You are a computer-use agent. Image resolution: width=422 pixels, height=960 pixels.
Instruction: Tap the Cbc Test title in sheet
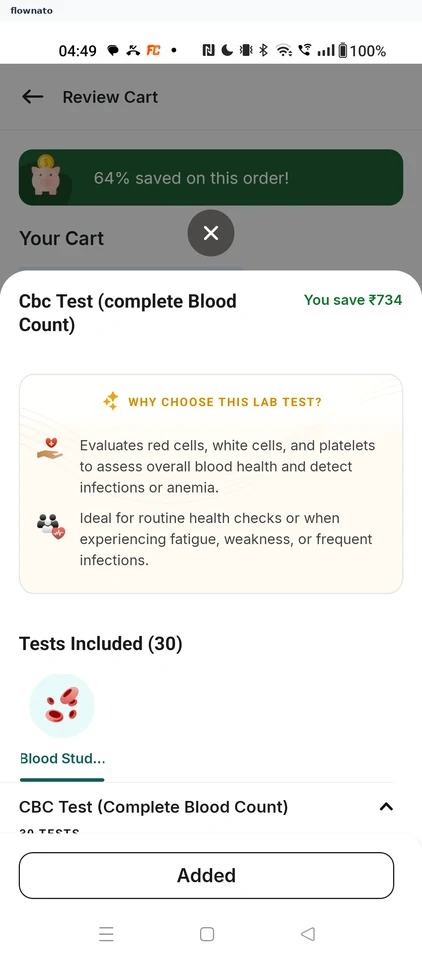128,313
